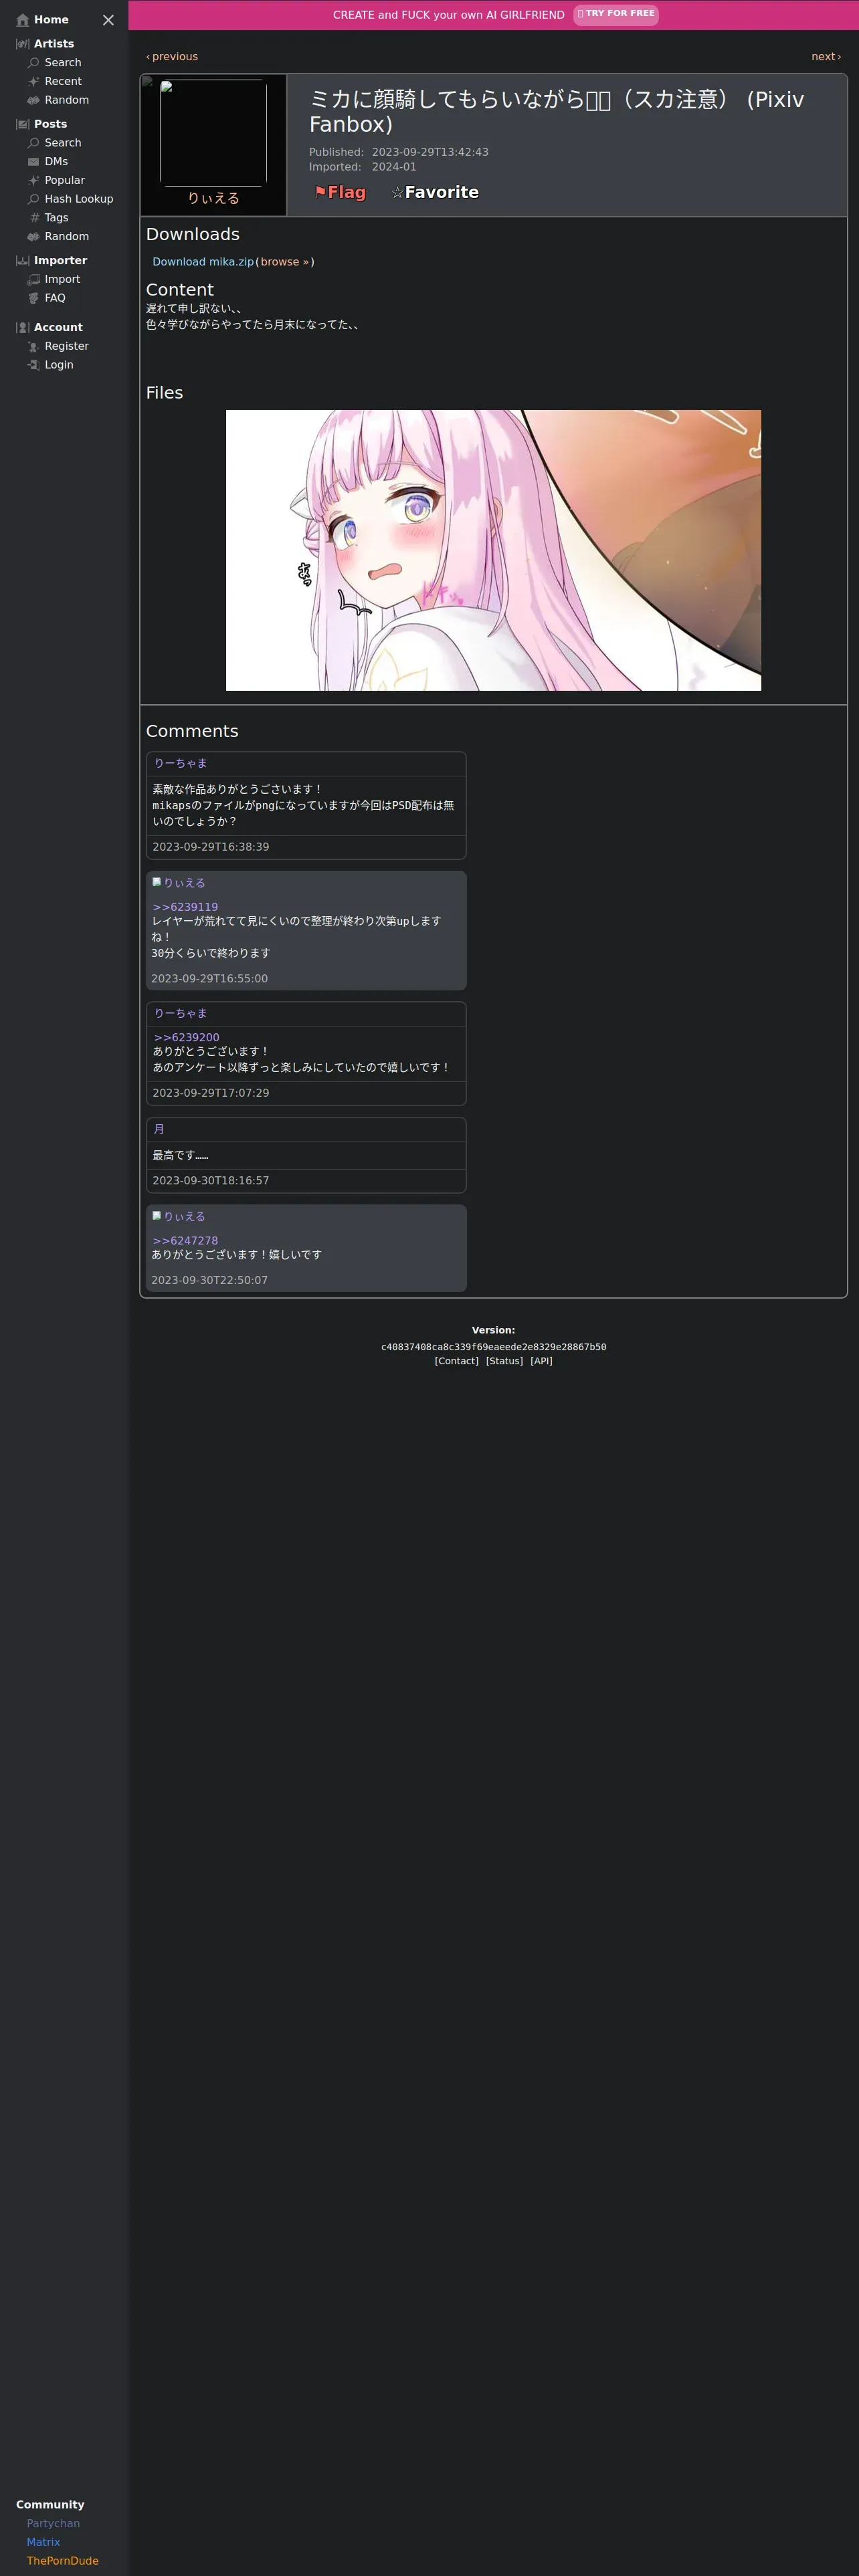Click the Register user icon
Screen dimensions: 859x2576
click(x=34, y=346)
